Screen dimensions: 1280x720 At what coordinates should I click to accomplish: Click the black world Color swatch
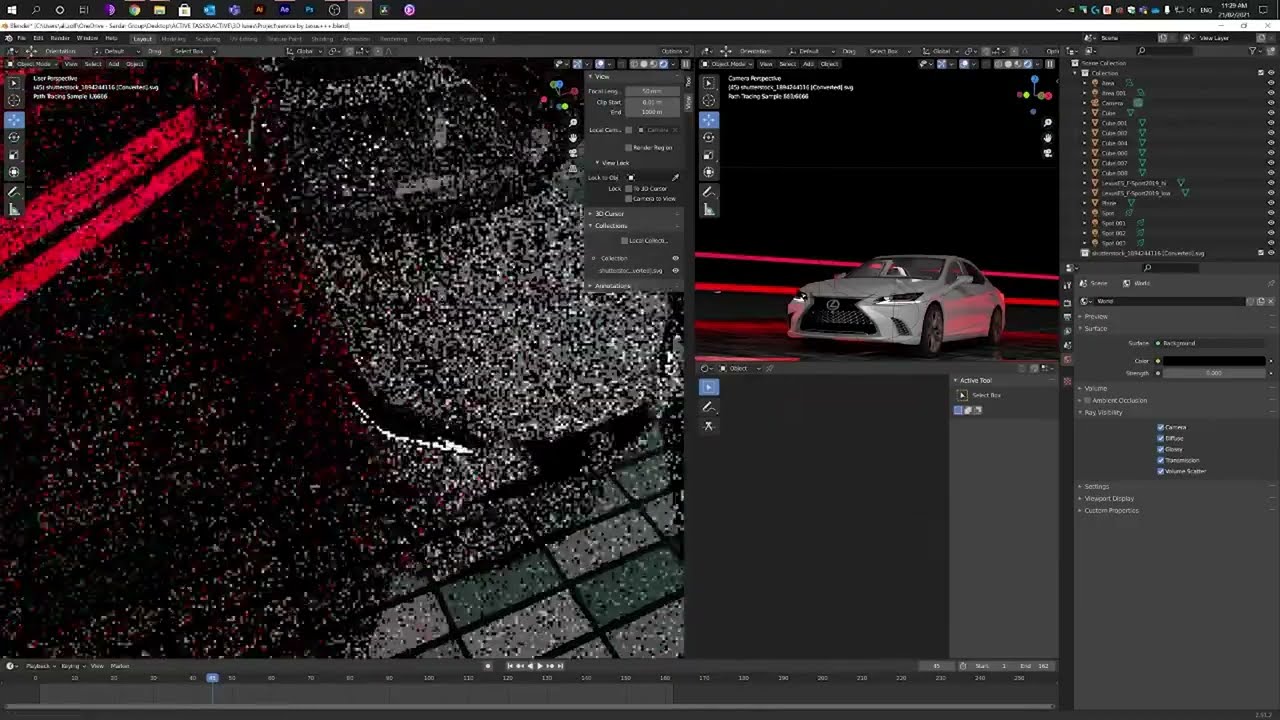tap(1214, 361)
